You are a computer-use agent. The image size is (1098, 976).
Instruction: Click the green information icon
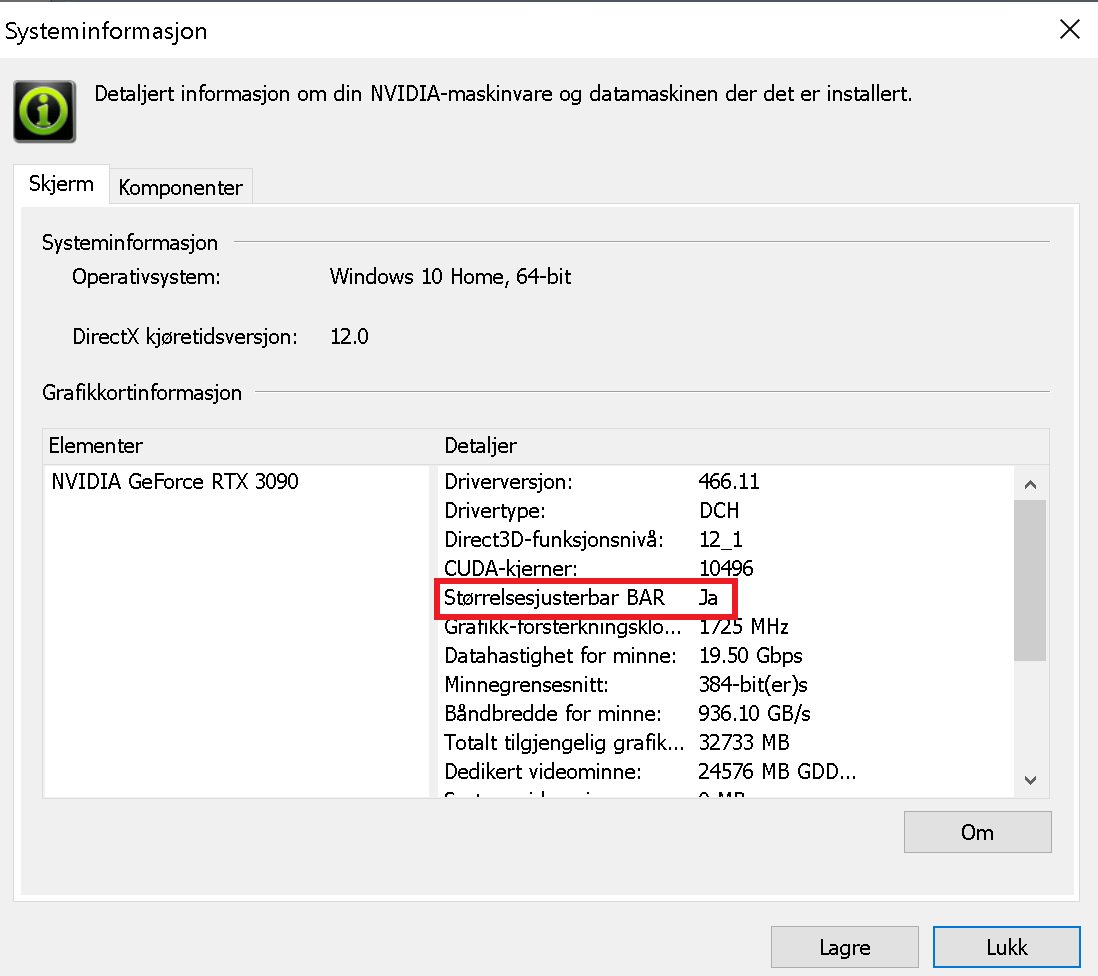[44, 111]
